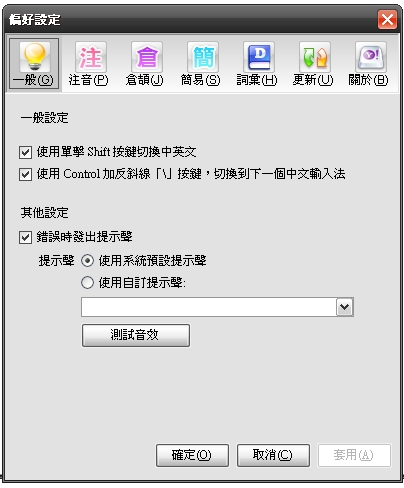Open the 詞彙 dictionary icon
The height and width of the screenshot is (488, 404).
(259, 57)
